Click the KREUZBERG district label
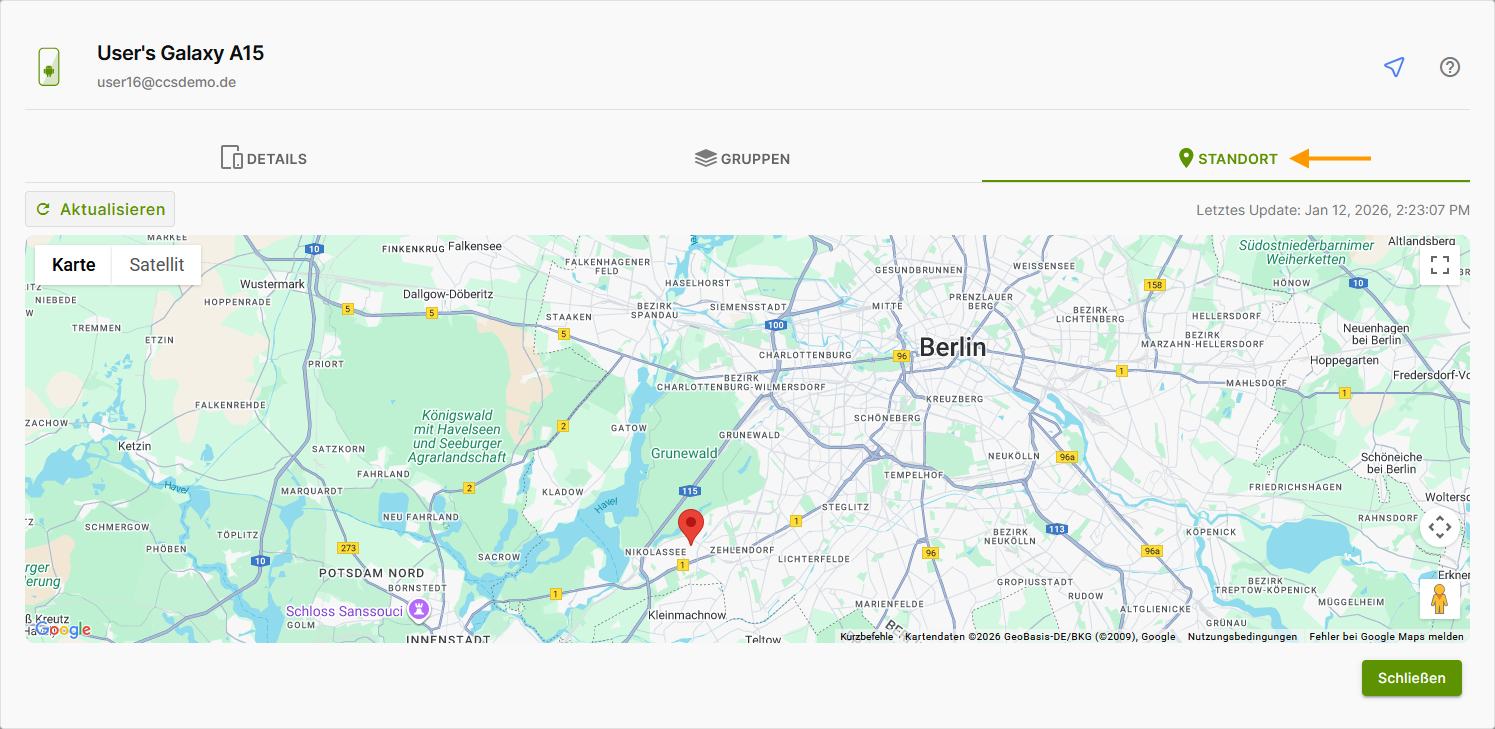 [x=954, y=398]
